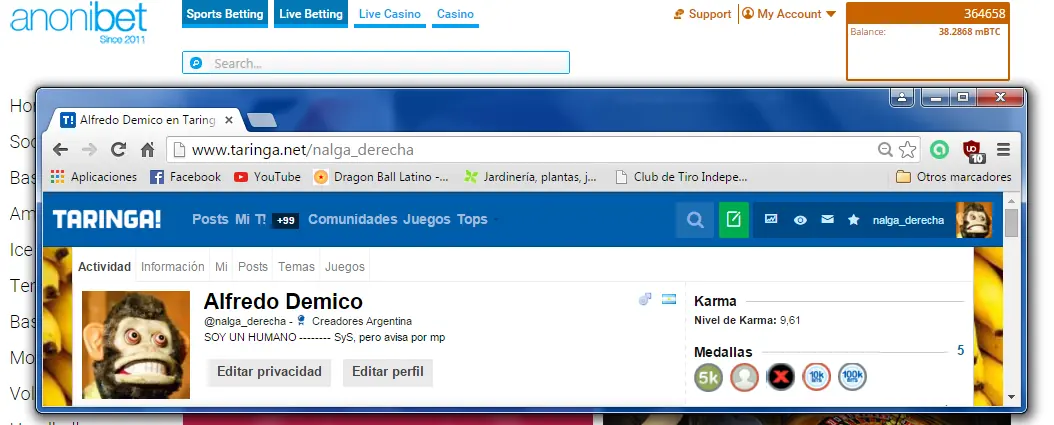Open the uBlock Origin extension icon
Image resolution: width=1054 pixels, height=425 pixels.
tap(973, 151)
